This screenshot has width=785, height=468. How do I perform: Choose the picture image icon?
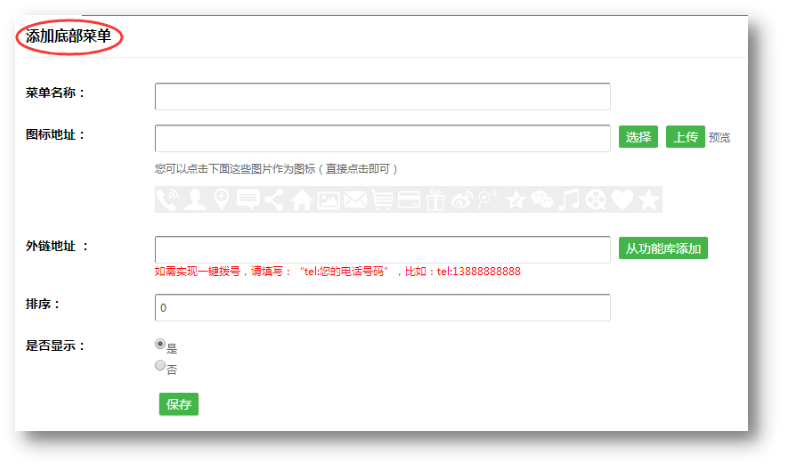click(x=328, y=200)
